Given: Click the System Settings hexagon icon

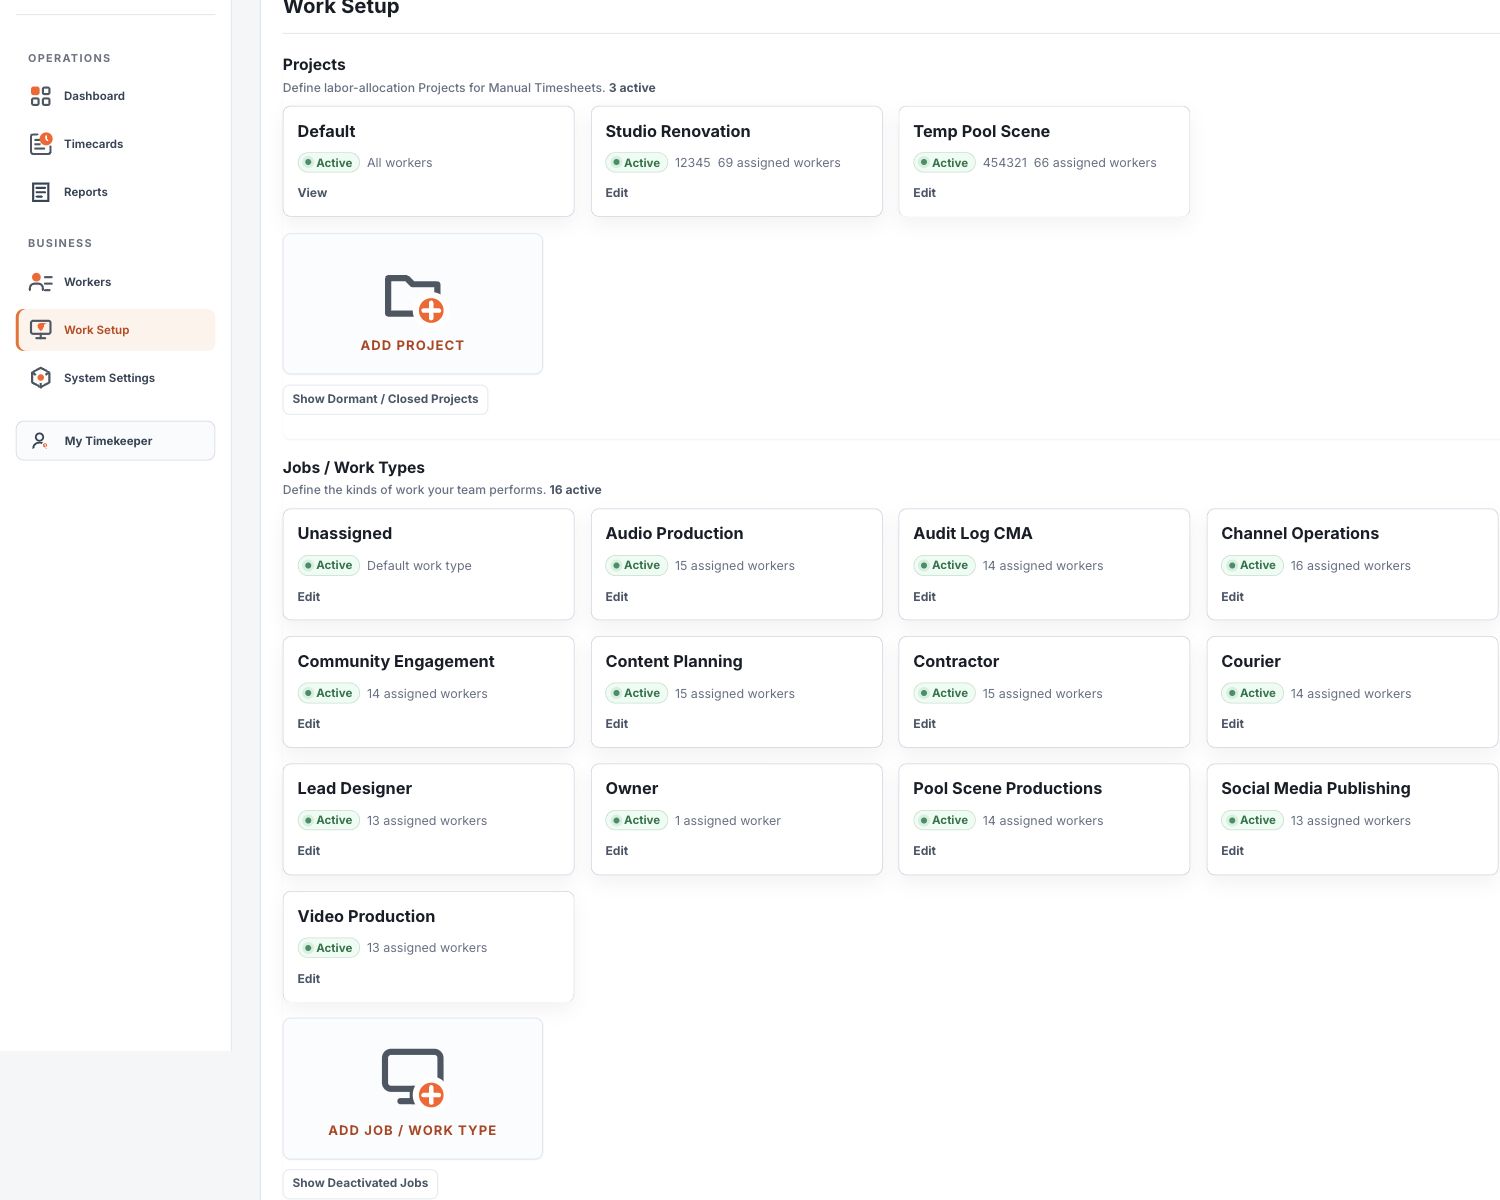Looking at the screenshot, I should coord(40,378).
